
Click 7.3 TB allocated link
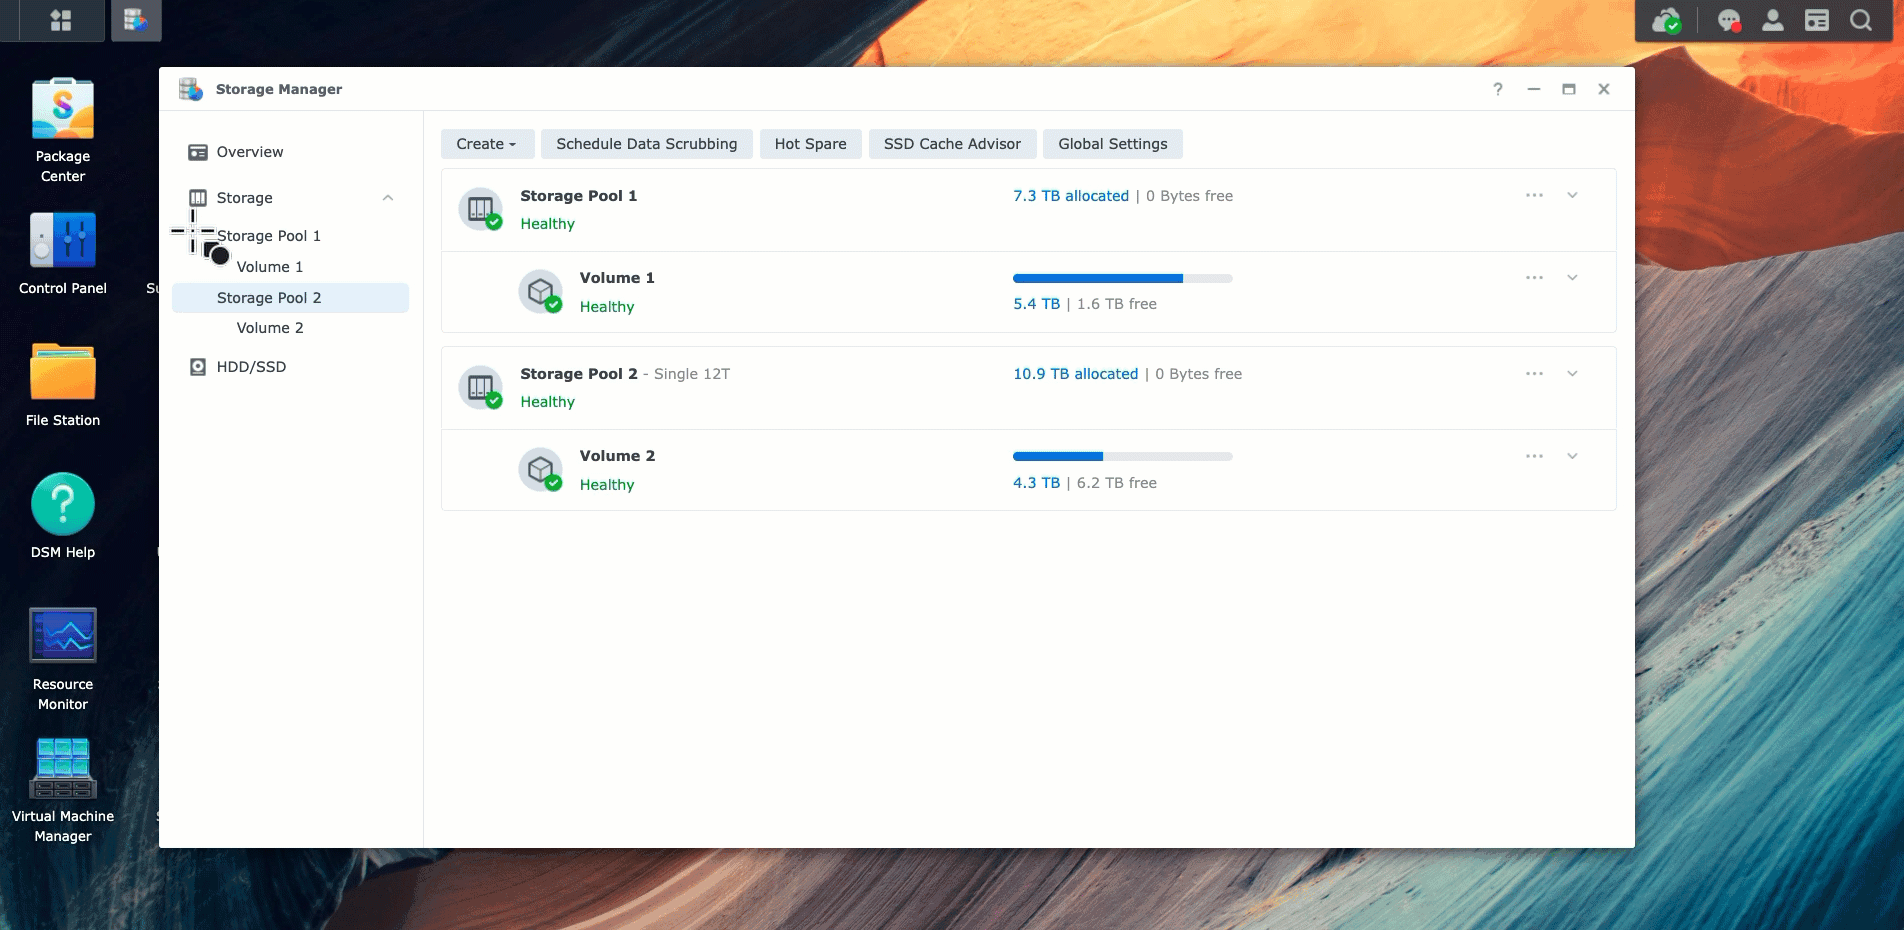click(1071, 196)
